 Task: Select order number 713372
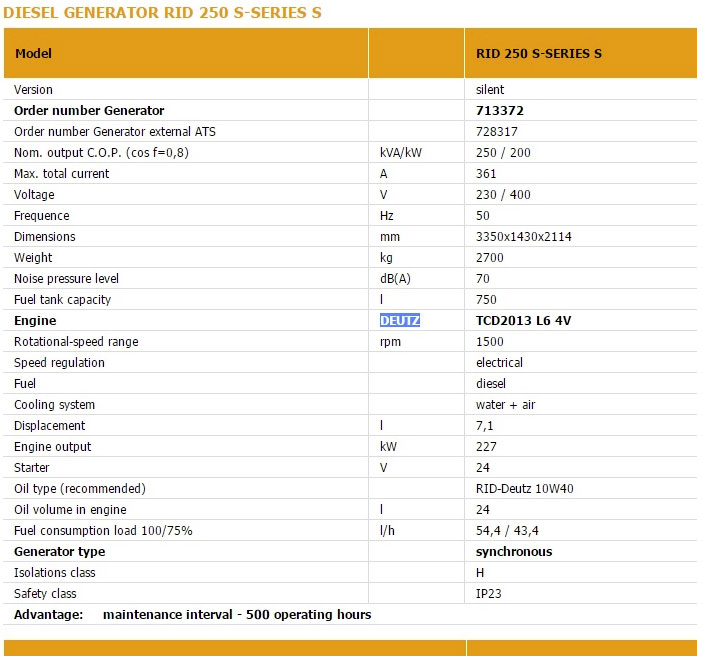[x=499, y=110]
